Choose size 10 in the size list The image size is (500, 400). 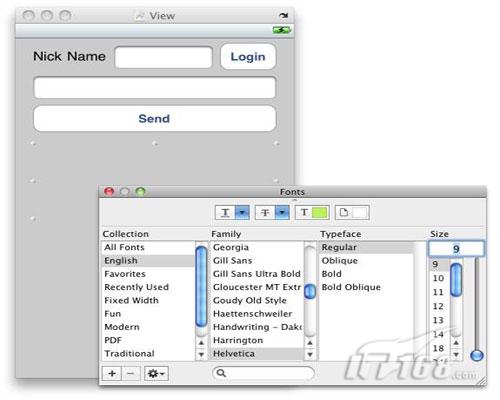pos(439,278)
